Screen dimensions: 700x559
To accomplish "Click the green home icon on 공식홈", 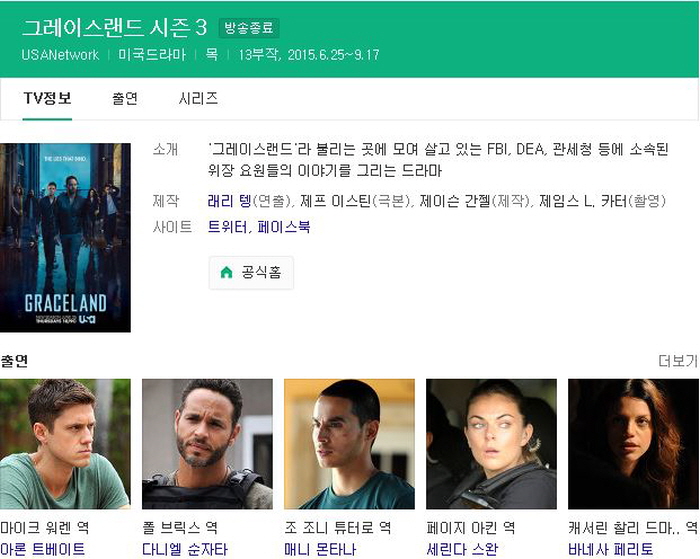I will pyautogui.click(x=226, y=272).
